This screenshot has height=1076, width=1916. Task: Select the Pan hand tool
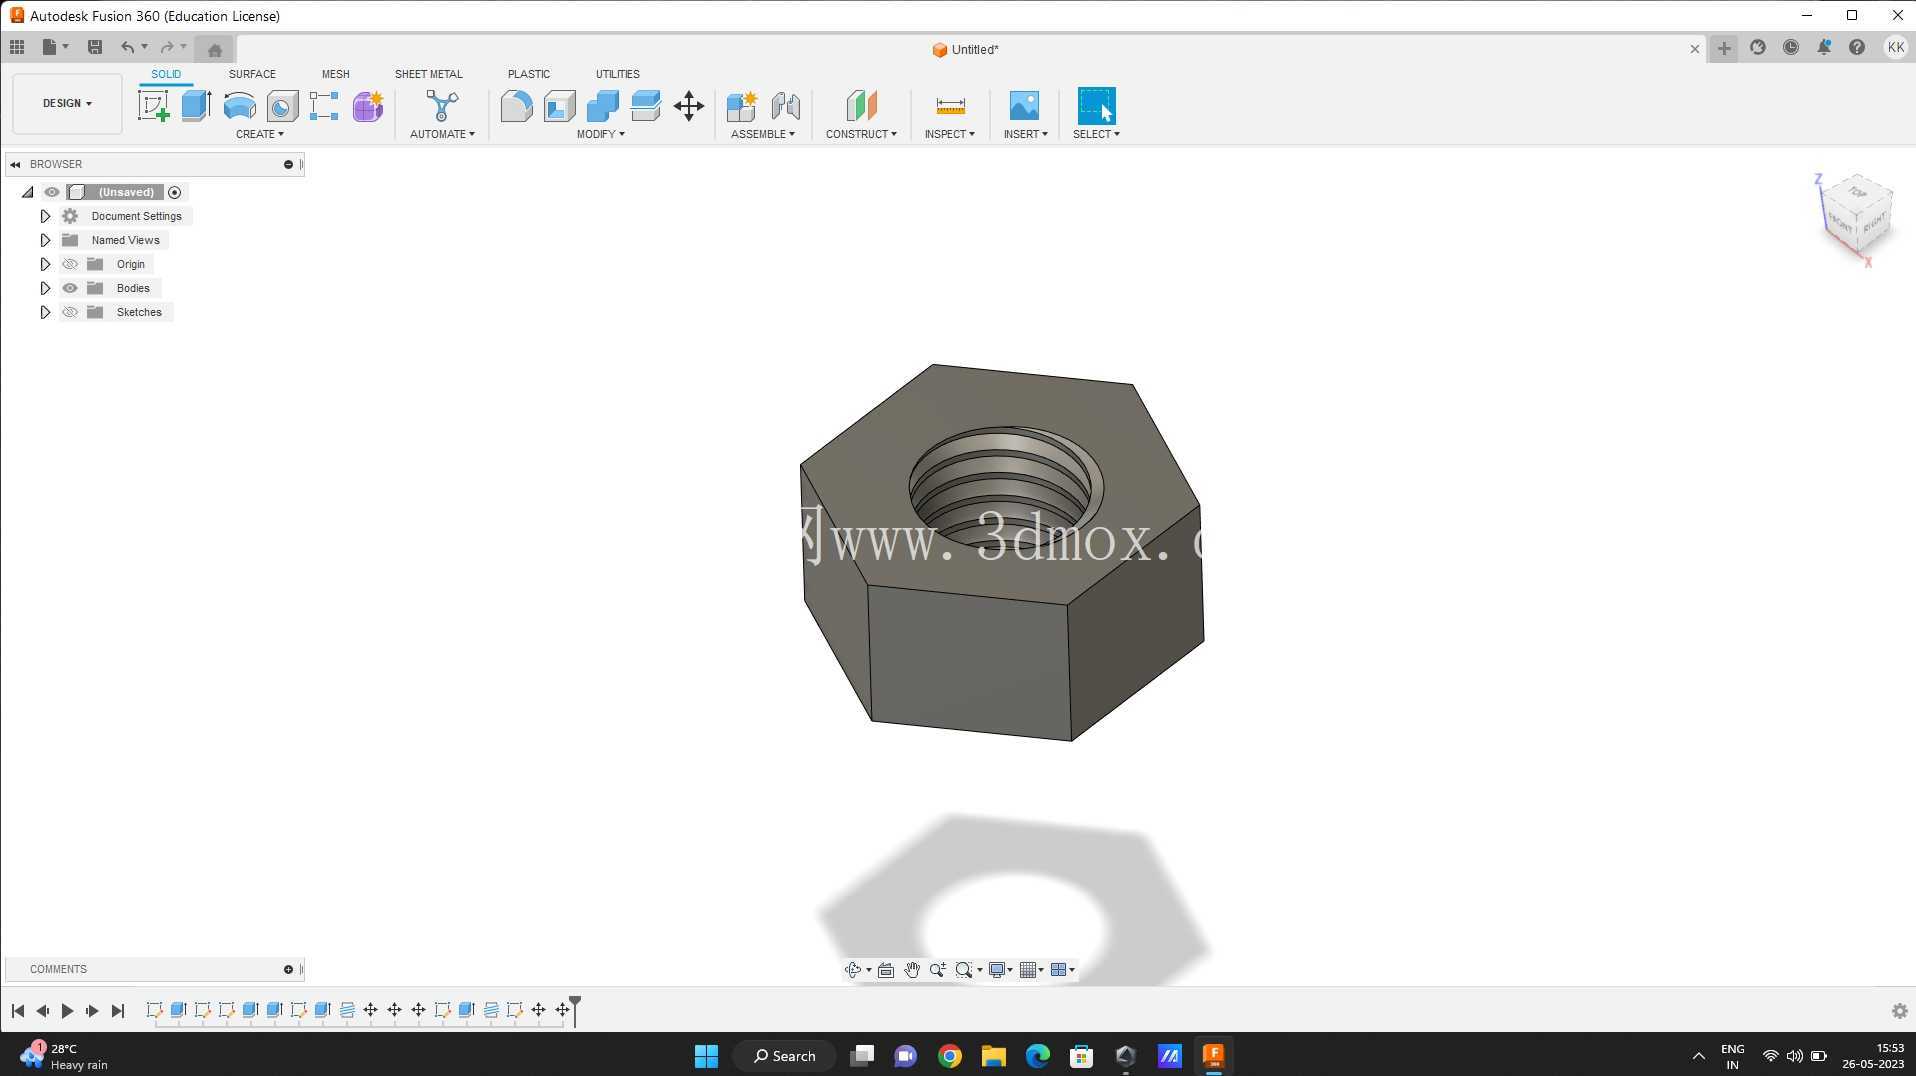(912, 970)
